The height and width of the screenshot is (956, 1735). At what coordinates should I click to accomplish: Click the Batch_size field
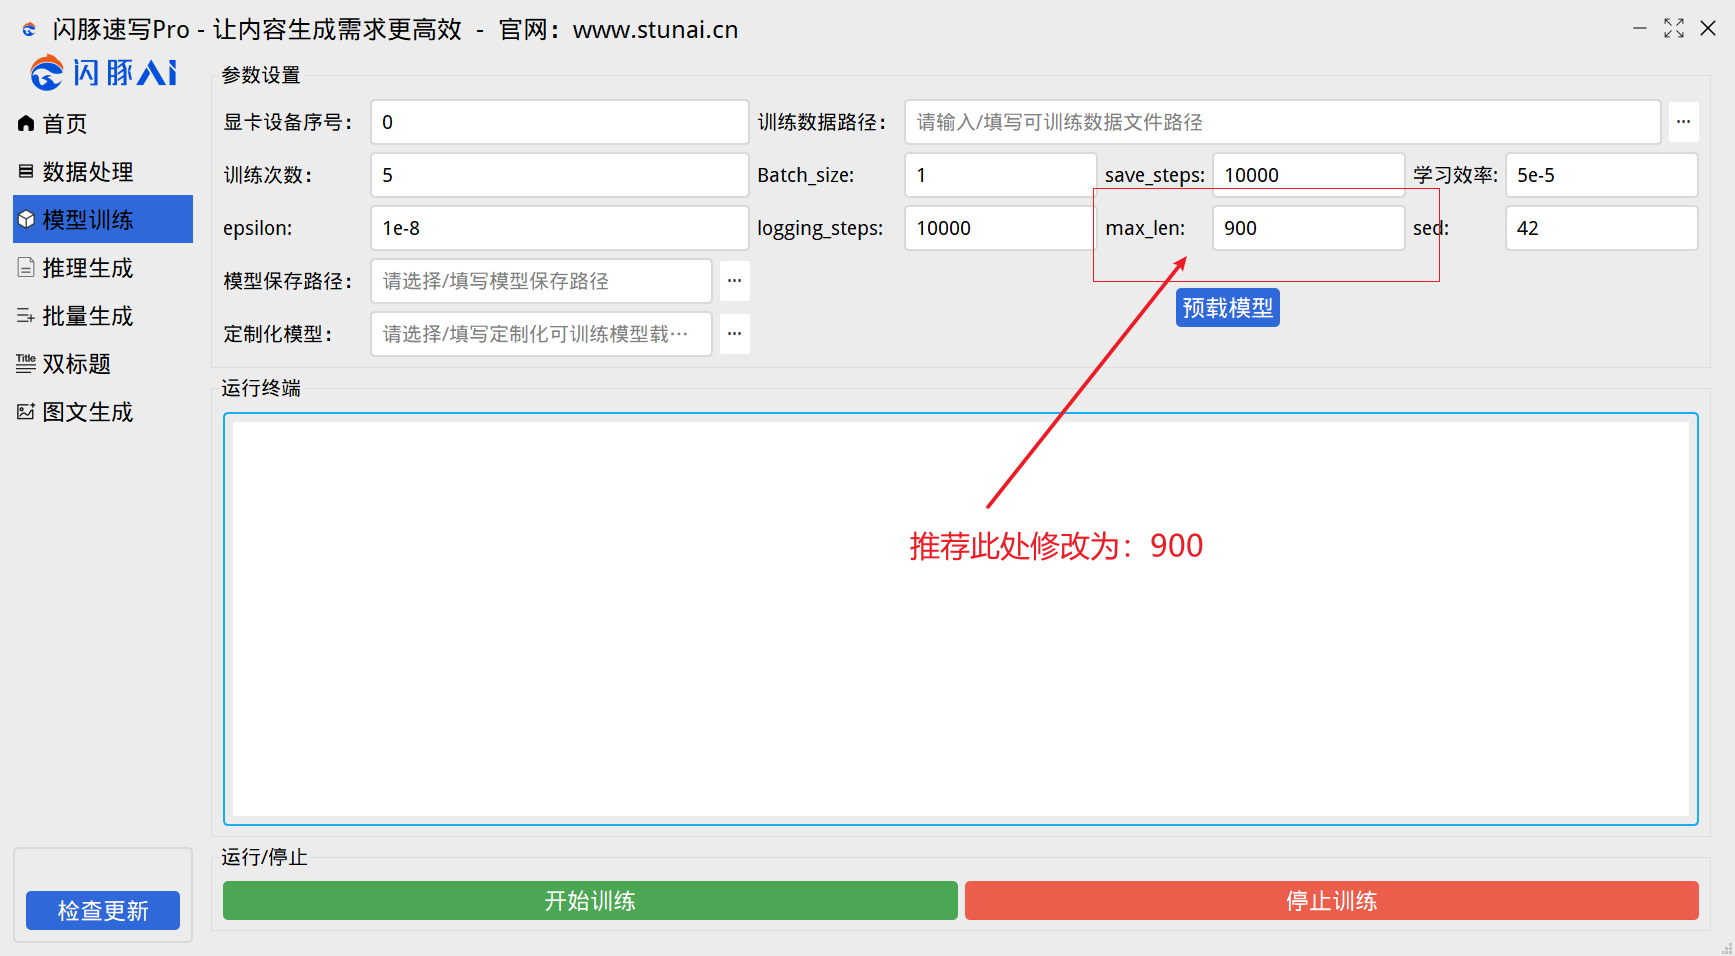pyautogui.click(x=1001, y=175)
